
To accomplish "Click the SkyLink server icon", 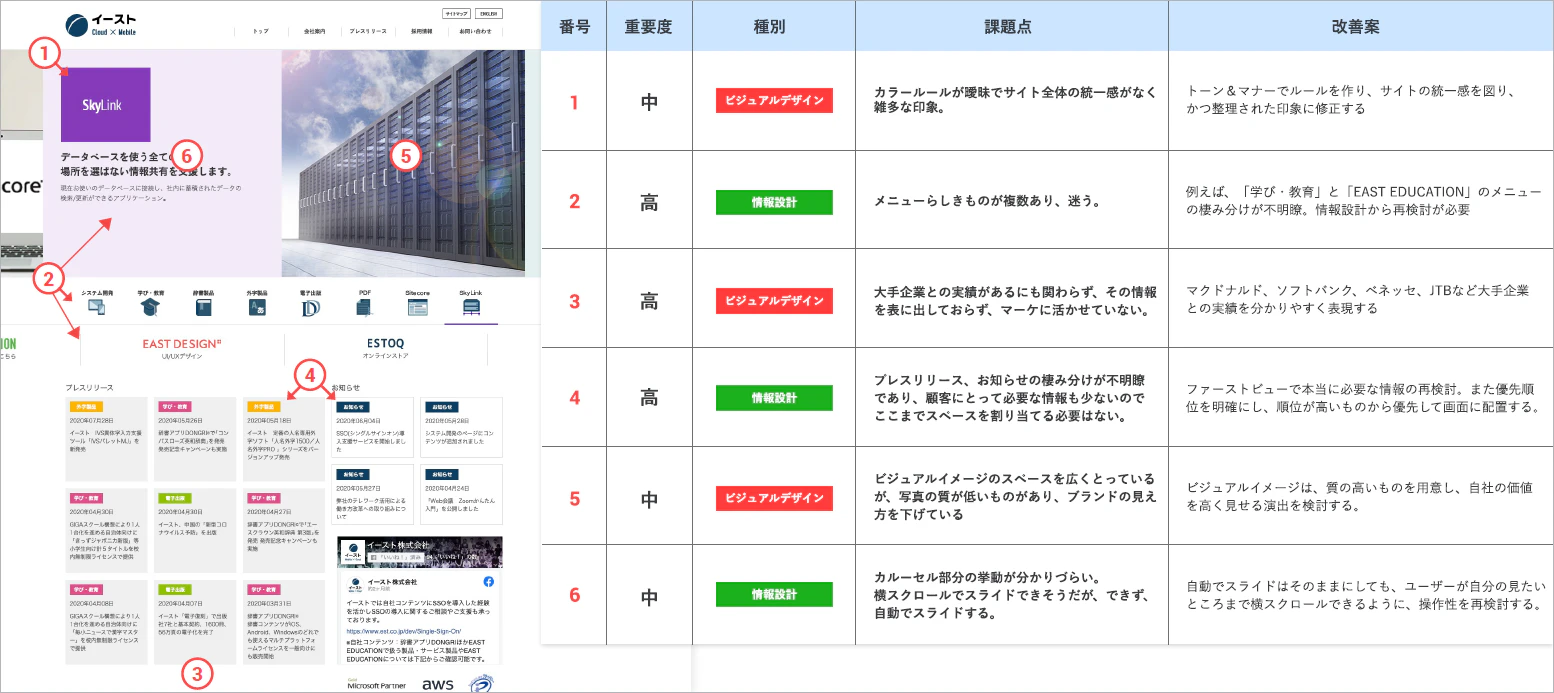I will (471, 309).
